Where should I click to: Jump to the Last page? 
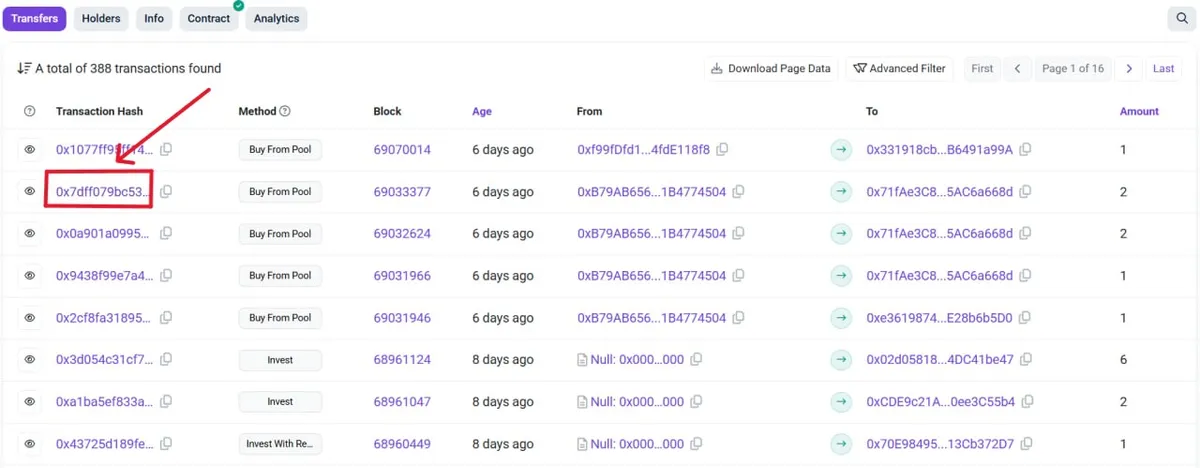pyautogui.click(x=1163, y=68)
